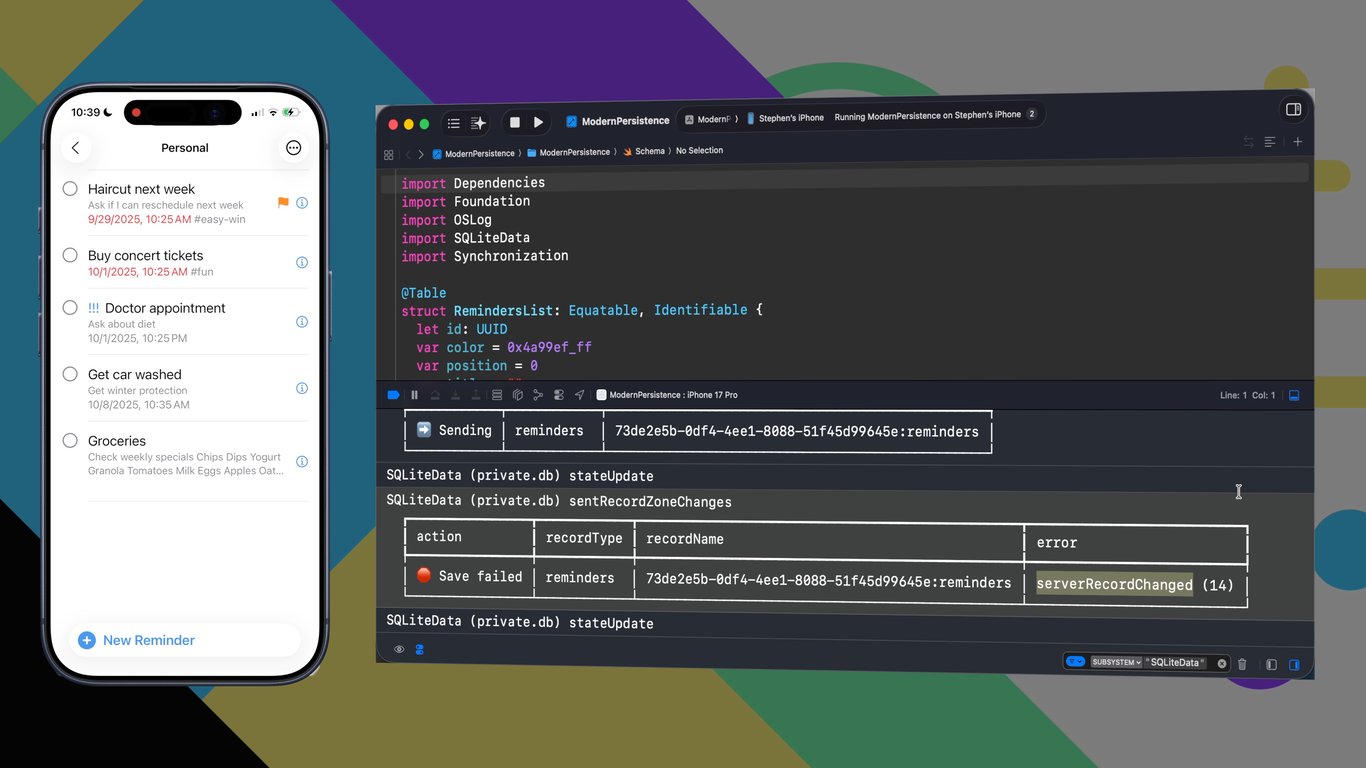Mark Buy concert tickets as complete
1366x768 pixels.
click(70, 255)
